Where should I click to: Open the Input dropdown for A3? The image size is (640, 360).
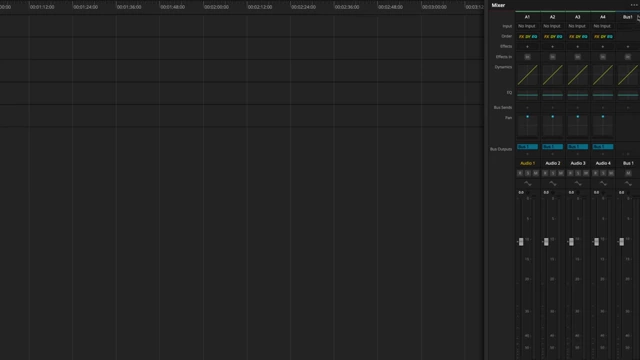click(x=577, y=26)
